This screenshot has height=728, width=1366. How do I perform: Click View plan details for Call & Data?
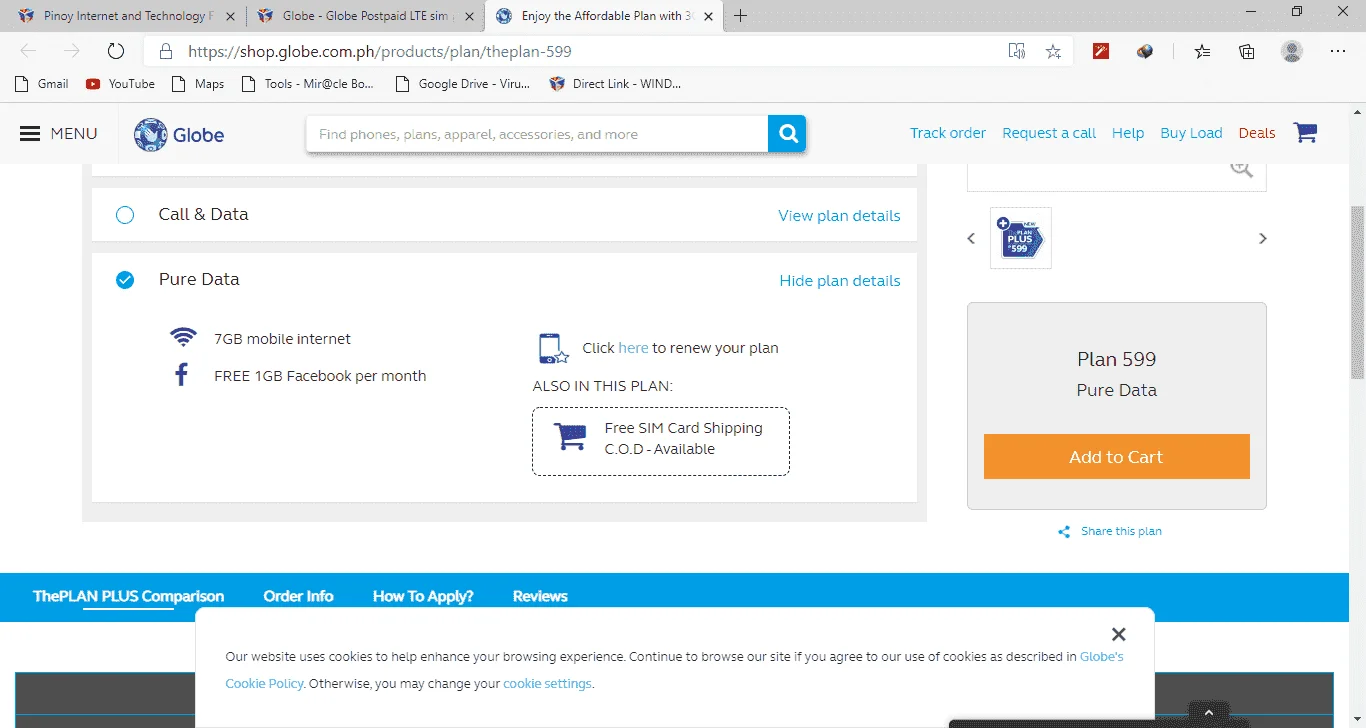click(x=839, y=216)
